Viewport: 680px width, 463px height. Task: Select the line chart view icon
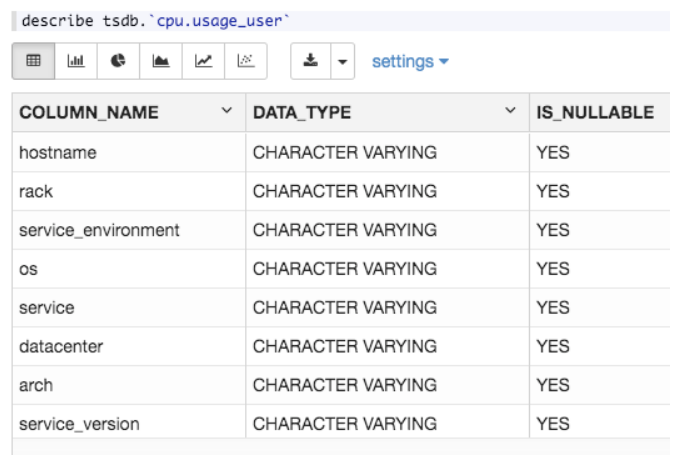(203, 61)
